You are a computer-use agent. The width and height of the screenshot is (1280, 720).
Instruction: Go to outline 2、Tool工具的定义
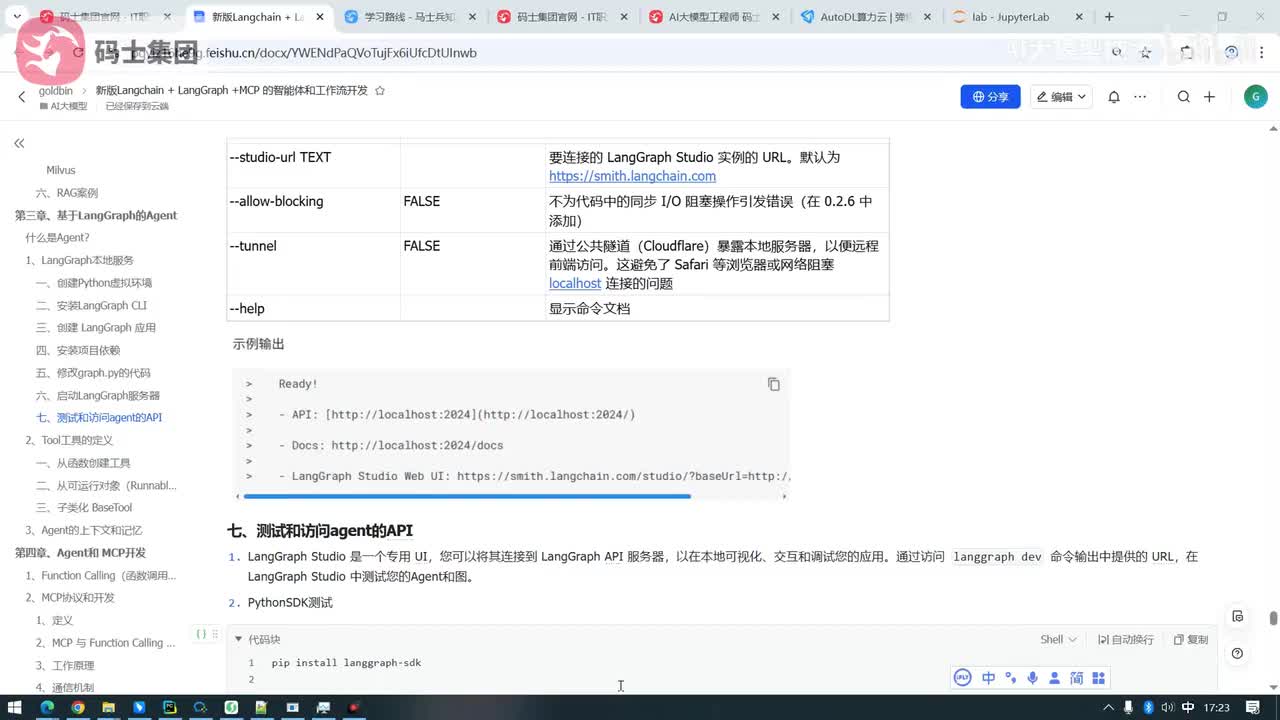[x=69, y=440]
